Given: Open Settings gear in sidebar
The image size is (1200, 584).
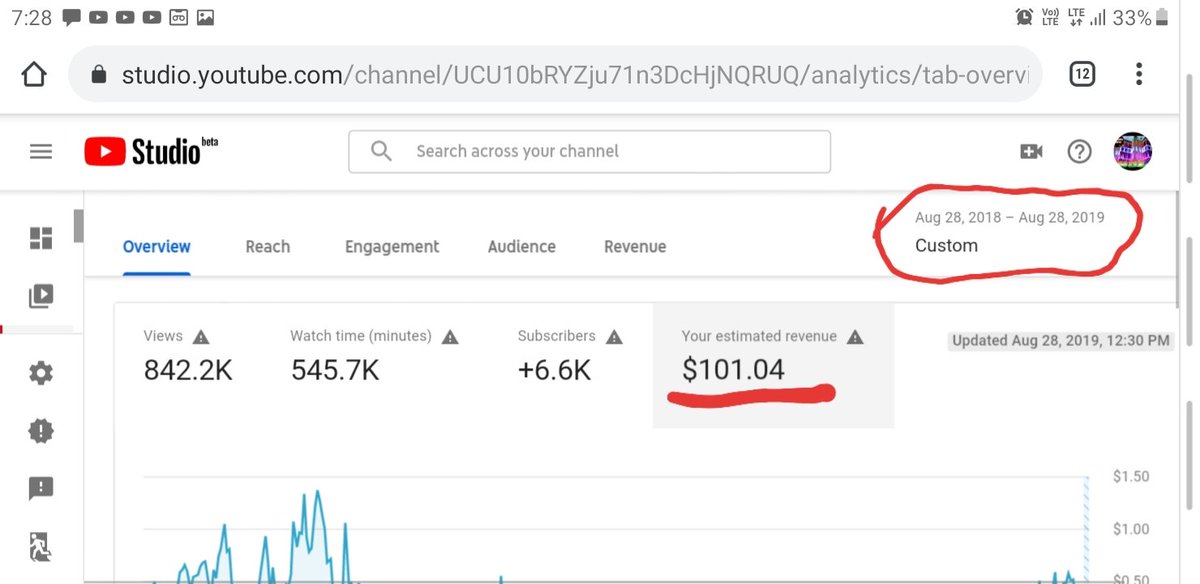Looking at the screenshot, I should tap(41, 374).
